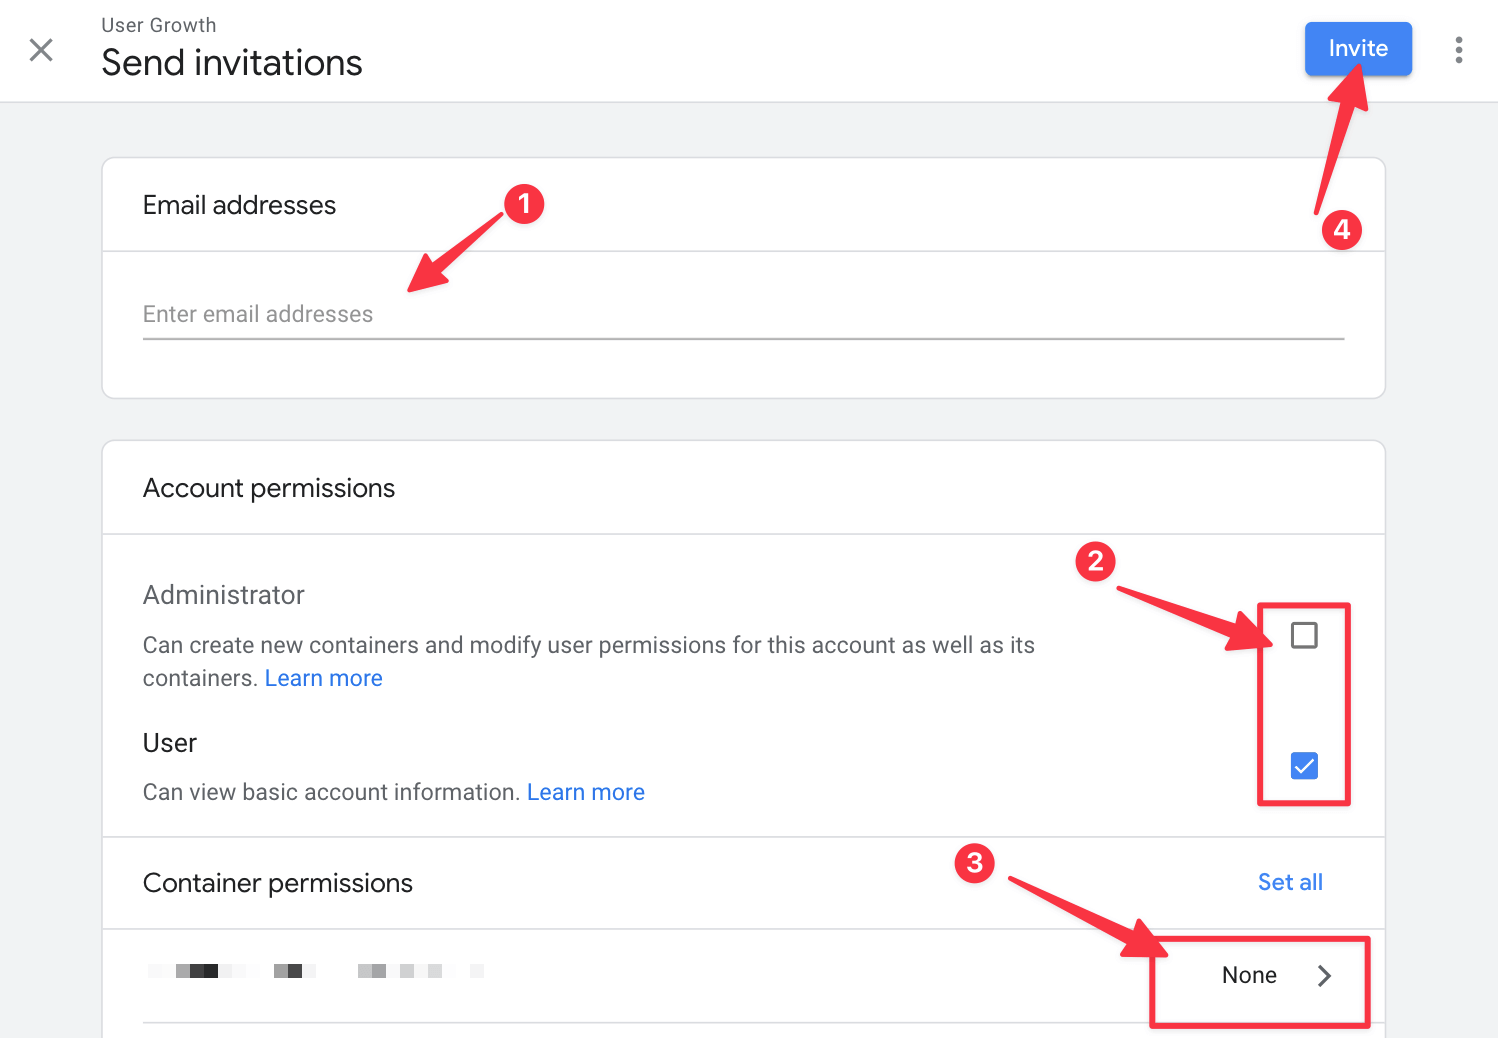This screenshot has width=1498, height=1038.
Task: Open Set all container permissions
Action: pos(1290,882)
